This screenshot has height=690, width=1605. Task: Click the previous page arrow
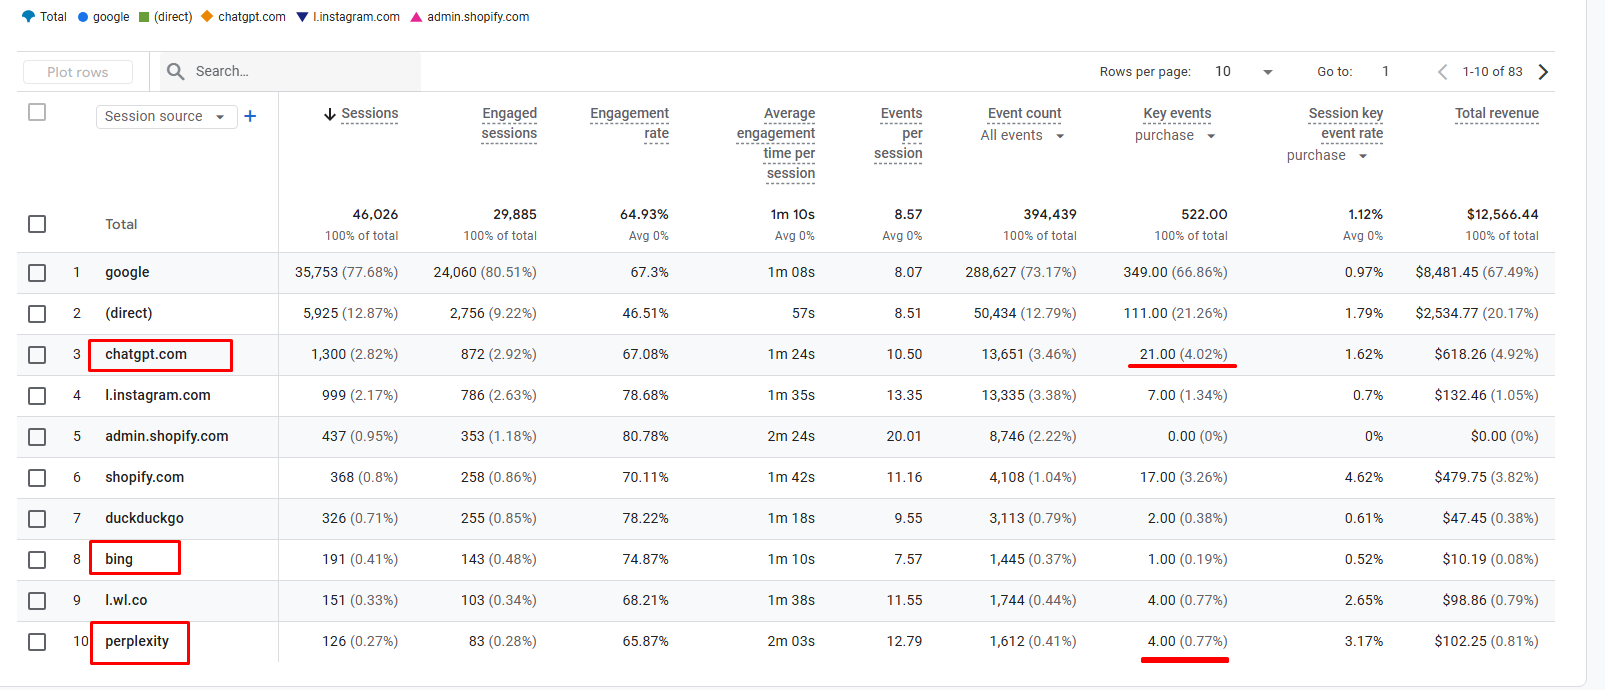pyautogui.click(x=1442, y=71)
